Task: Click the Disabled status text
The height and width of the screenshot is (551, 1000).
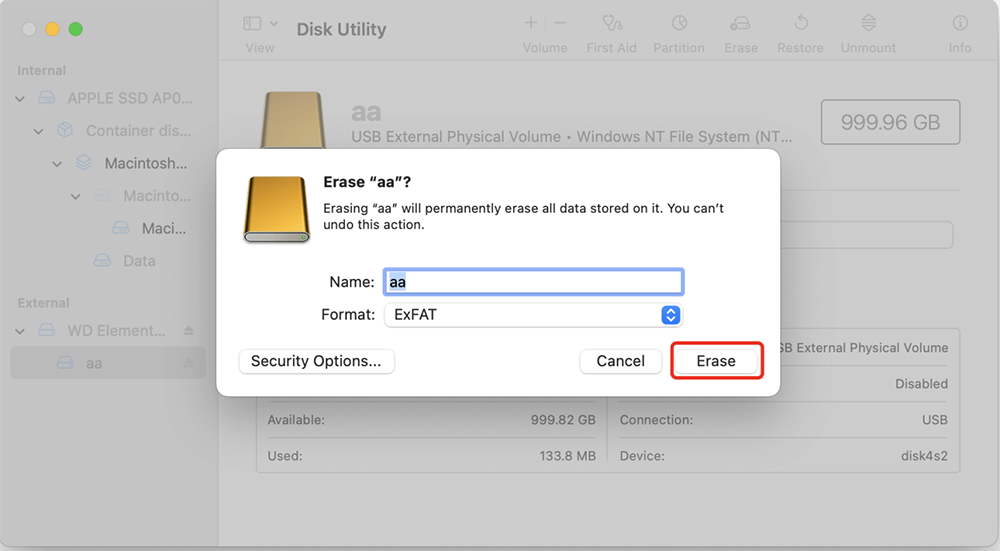Action: 922,384
